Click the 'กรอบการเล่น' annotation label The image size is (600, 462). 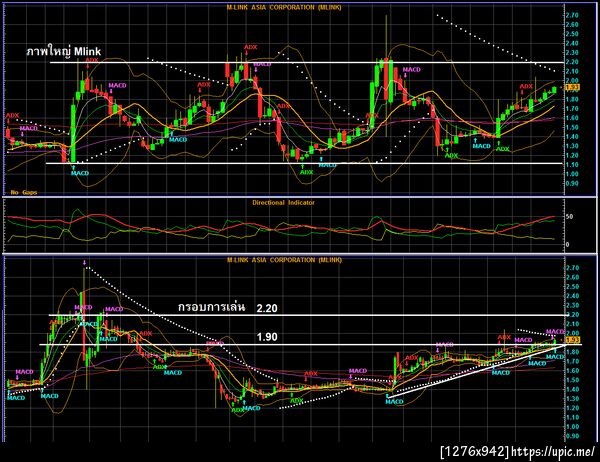(x=212, y=307)
